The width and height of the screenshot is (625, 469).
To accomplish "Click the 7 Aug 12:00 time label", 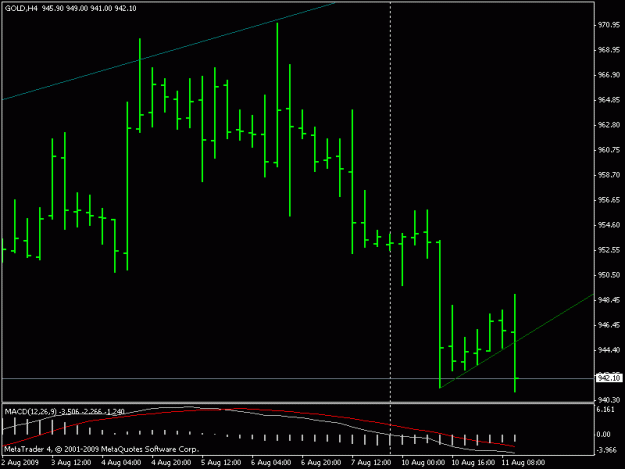I will [x=371, y=463].
